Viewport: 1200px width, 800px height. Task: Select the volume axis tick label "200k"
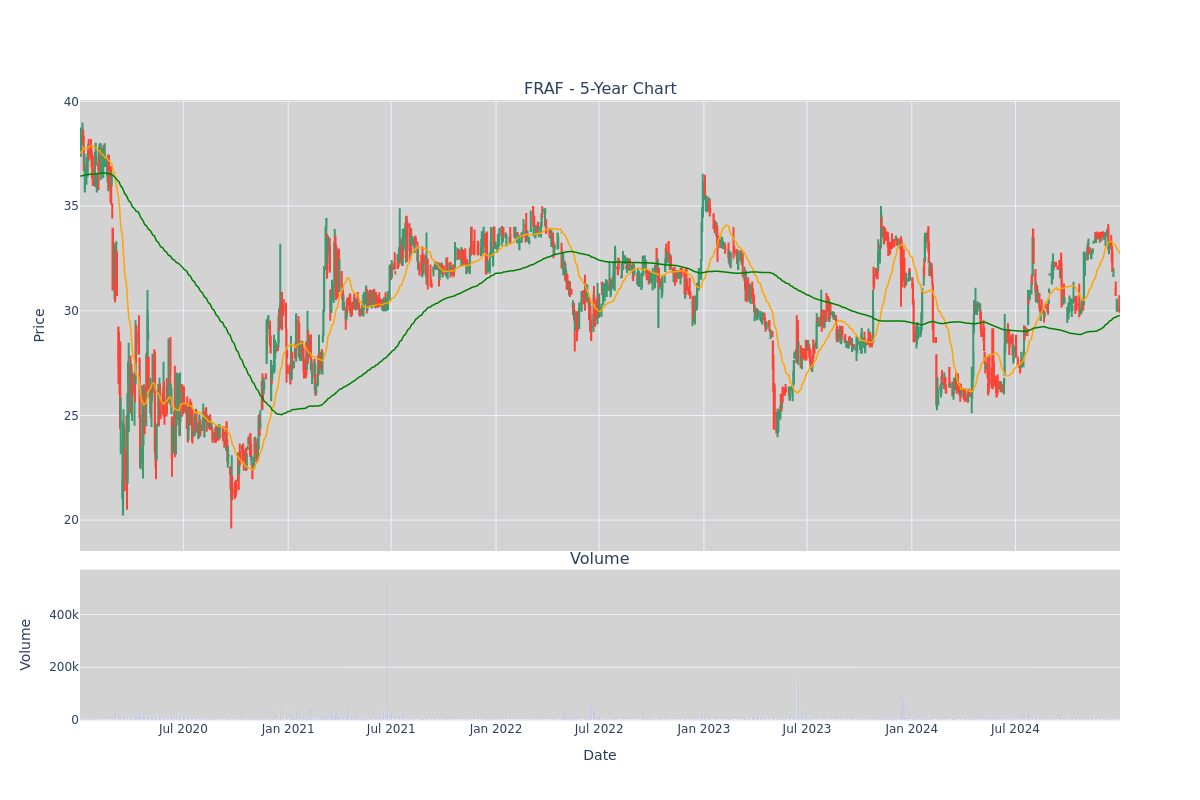pos(64,667)
